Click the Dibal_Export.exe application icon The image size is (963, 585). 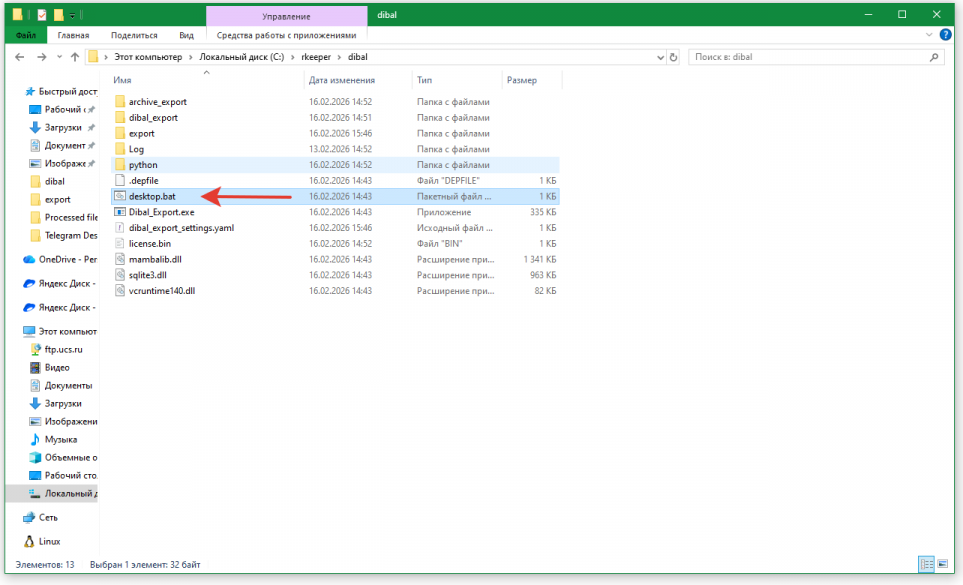120,212
